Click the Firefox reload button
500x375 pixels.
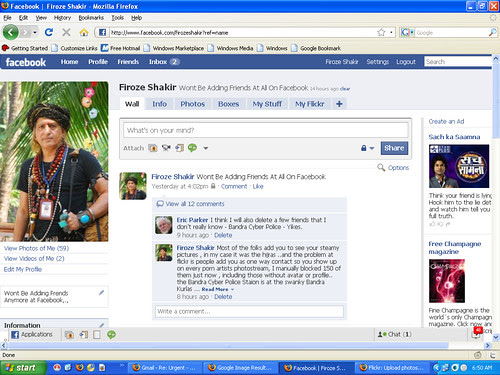click(49, 32)
